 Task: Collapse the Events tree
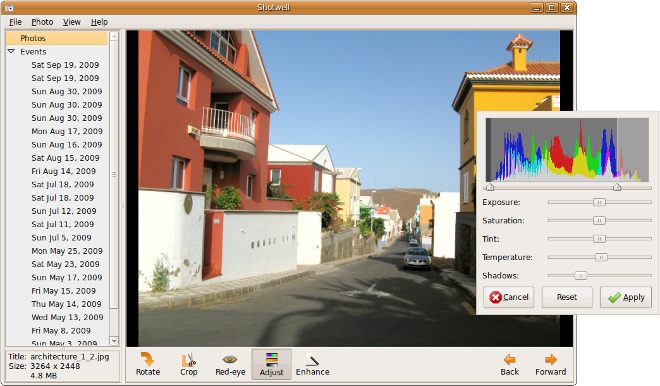click(11, 51)
